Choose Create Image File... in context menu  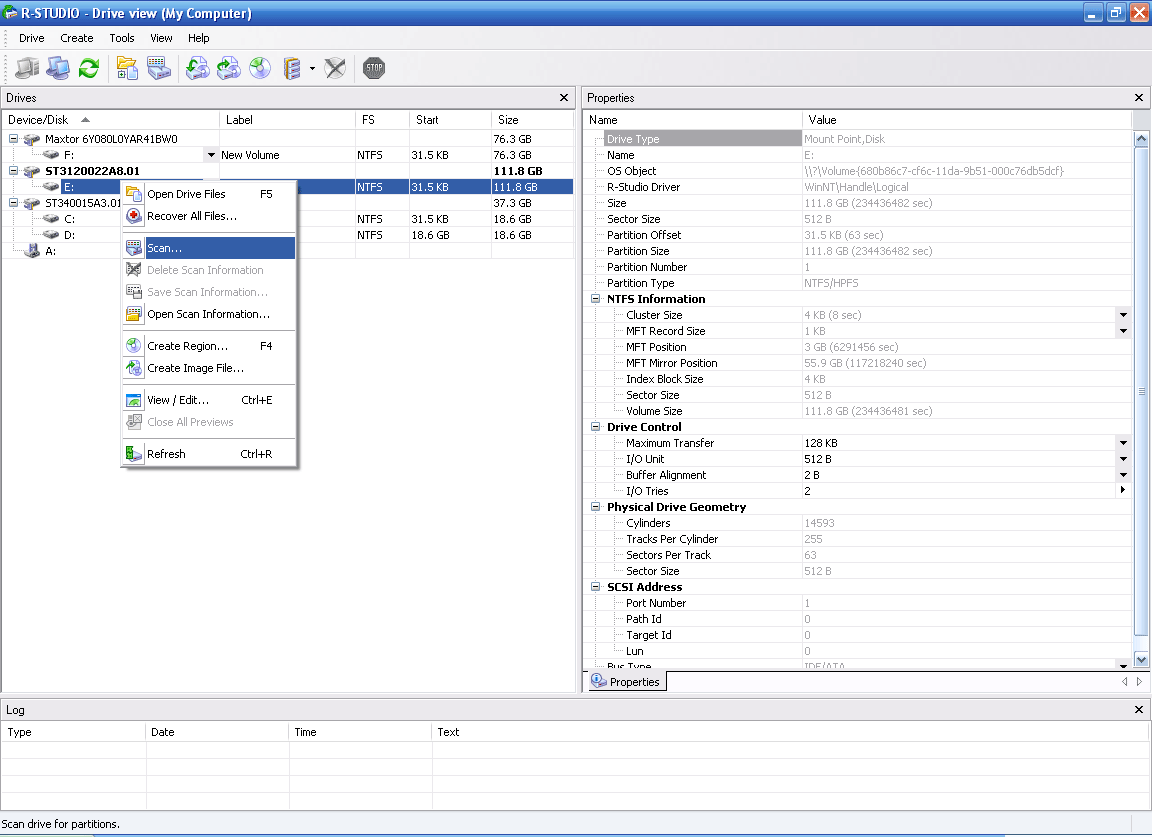[x=209, y=368]
